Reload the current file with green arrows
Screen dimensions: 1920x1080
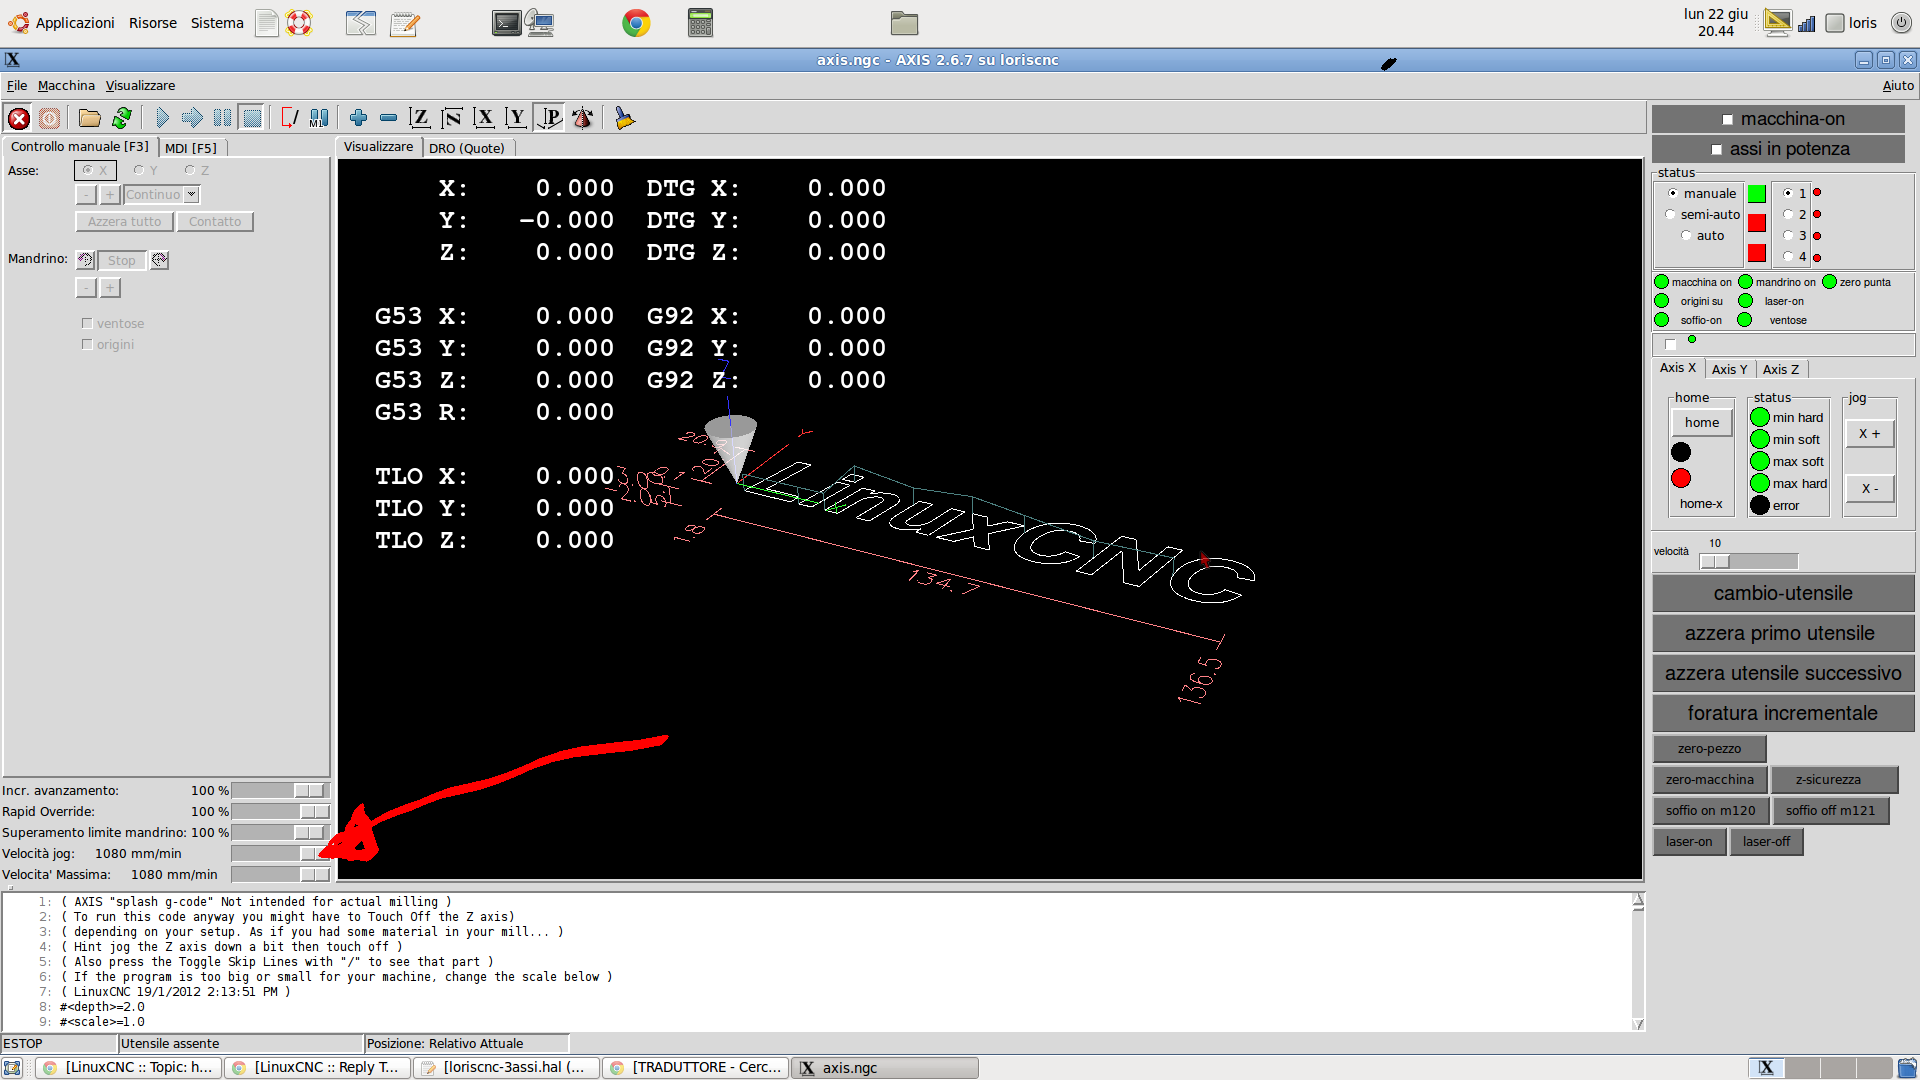[122, 119]
